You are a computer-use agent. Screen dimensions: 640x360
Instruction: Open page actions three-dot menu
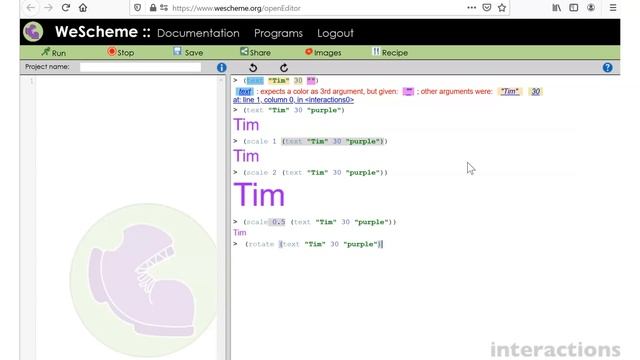[x=471, y=8]
